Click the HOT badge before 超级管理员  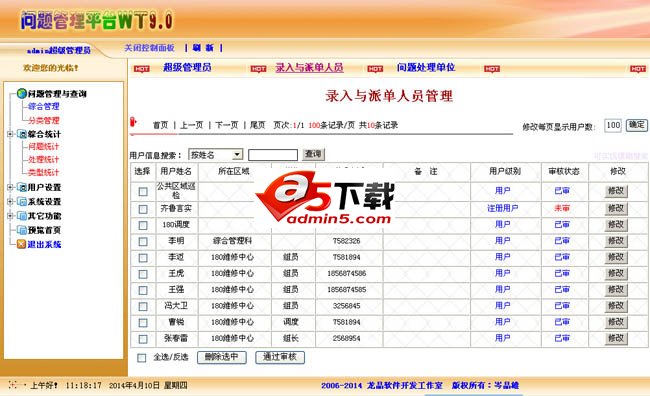pyautogui.click(x=141, y=69)
